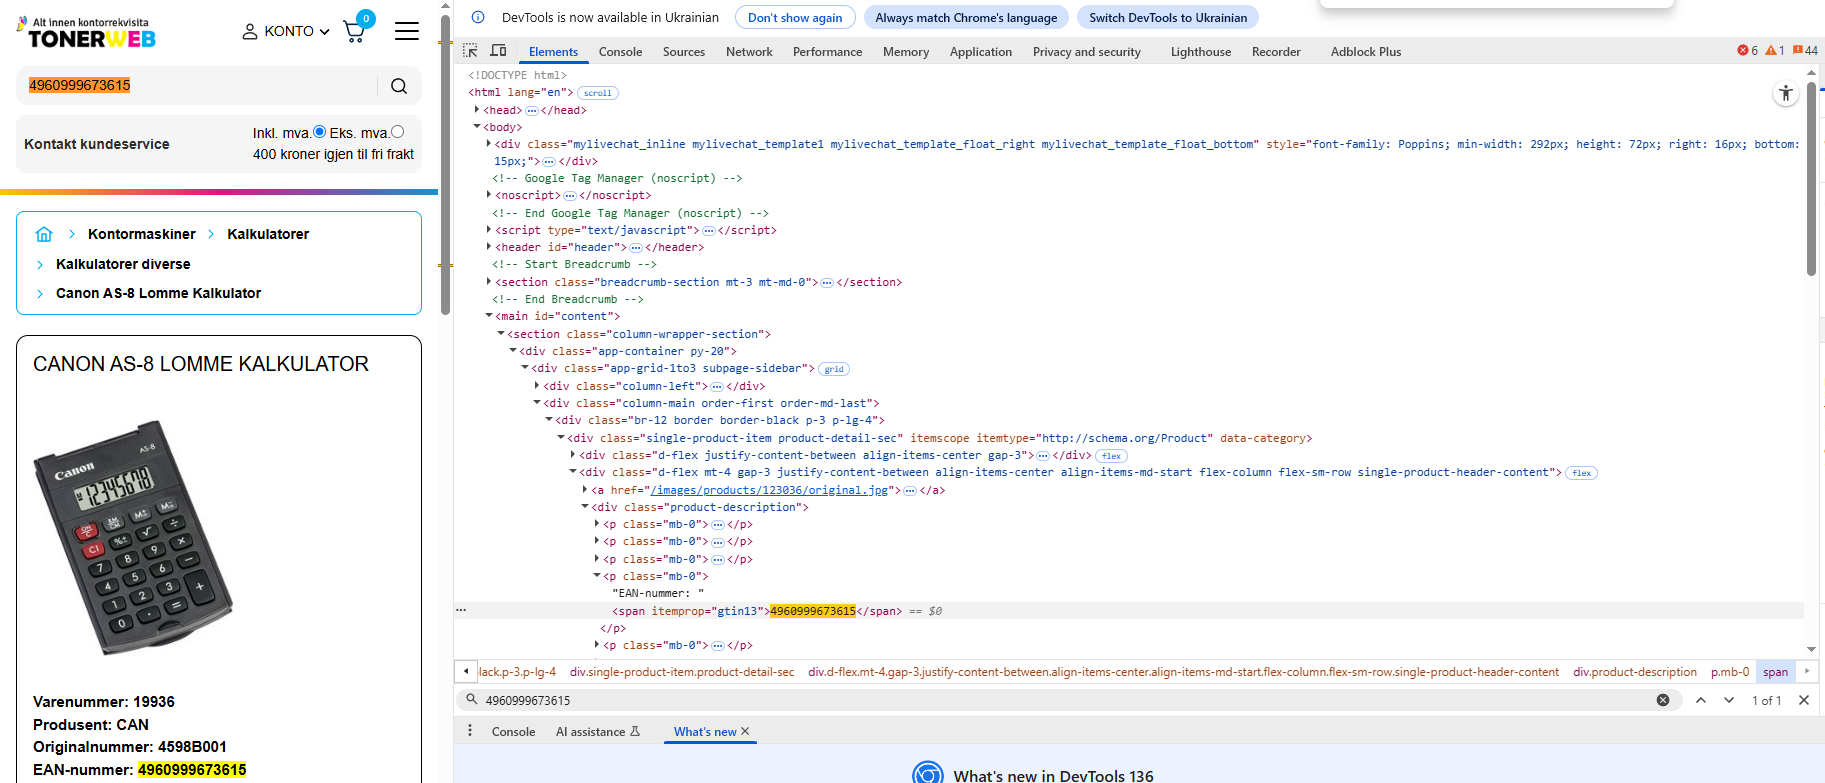1825x783 pixels.
Task: Expand the head element node
Action: point(477,110)
